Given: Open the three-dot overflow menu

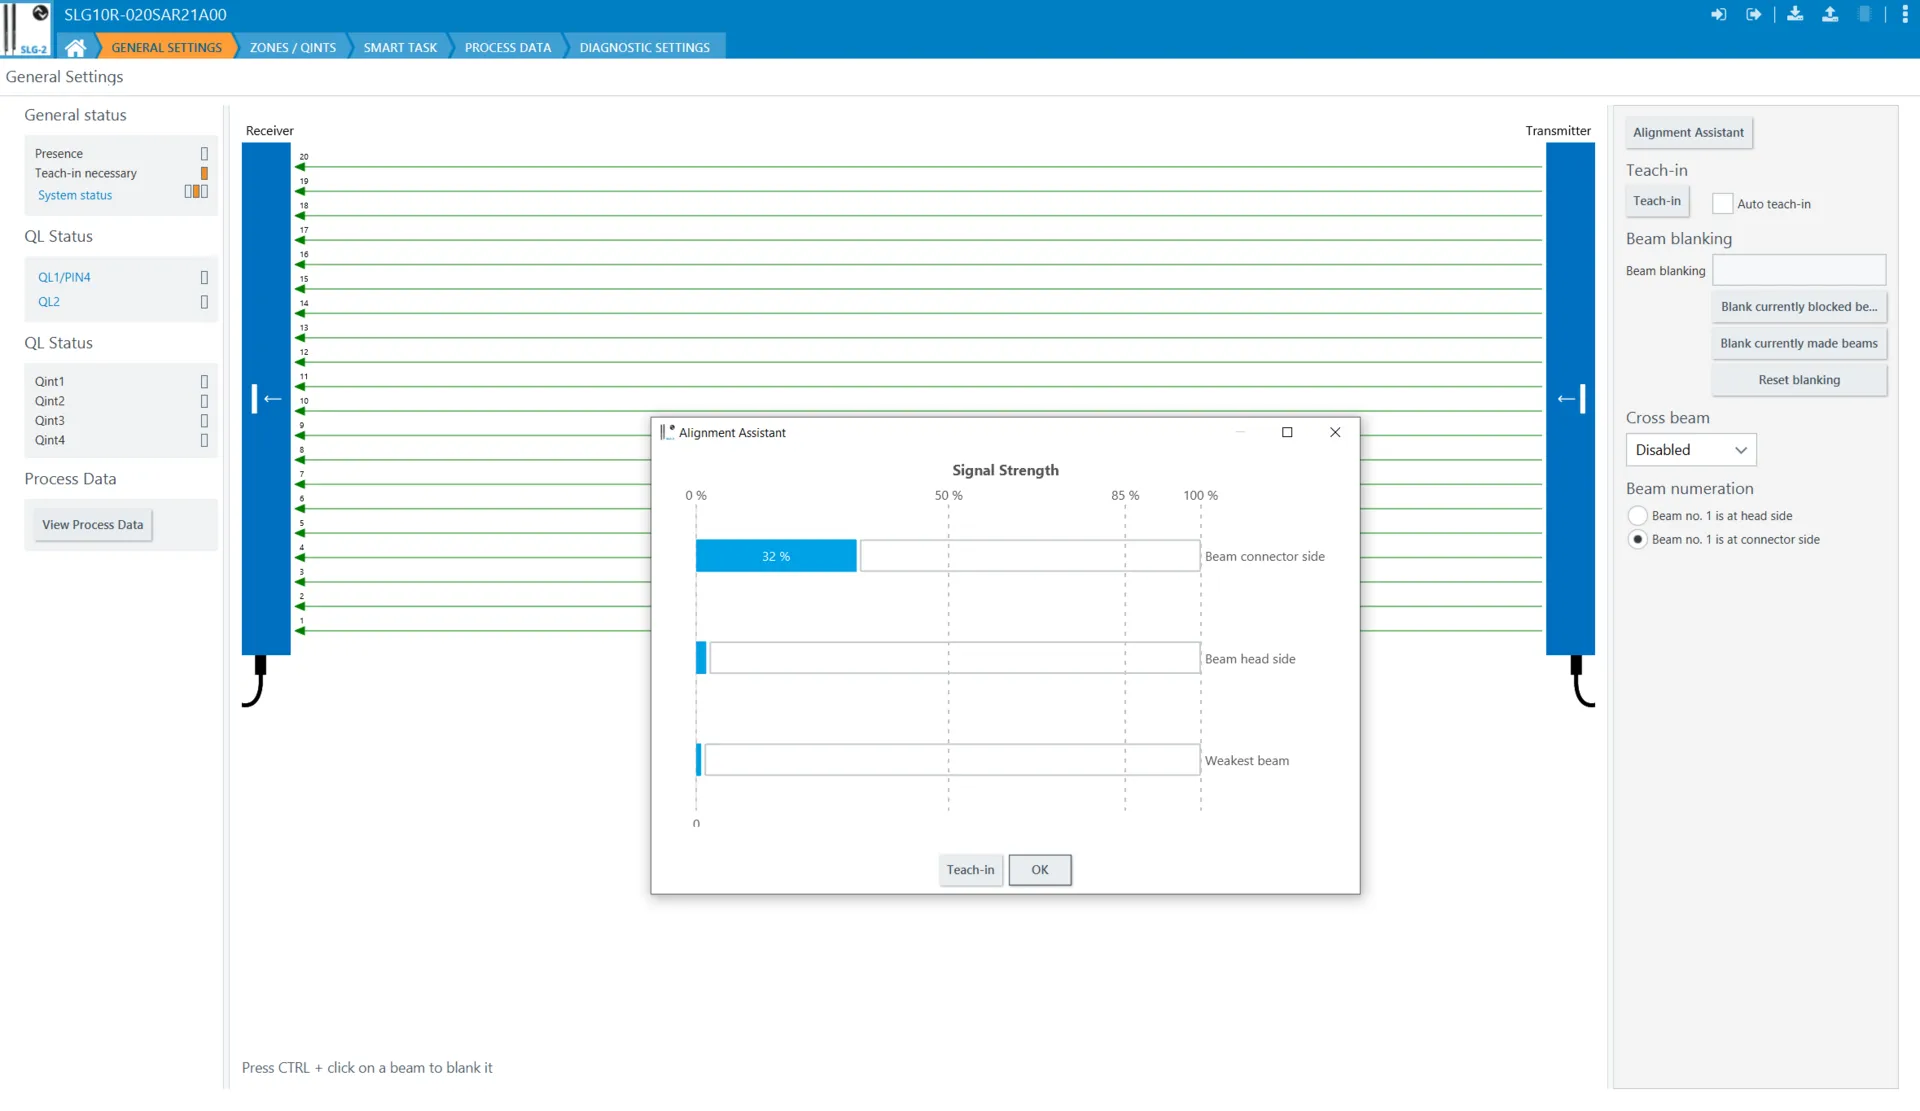Looking at the screenshot, I should 1904,14.
